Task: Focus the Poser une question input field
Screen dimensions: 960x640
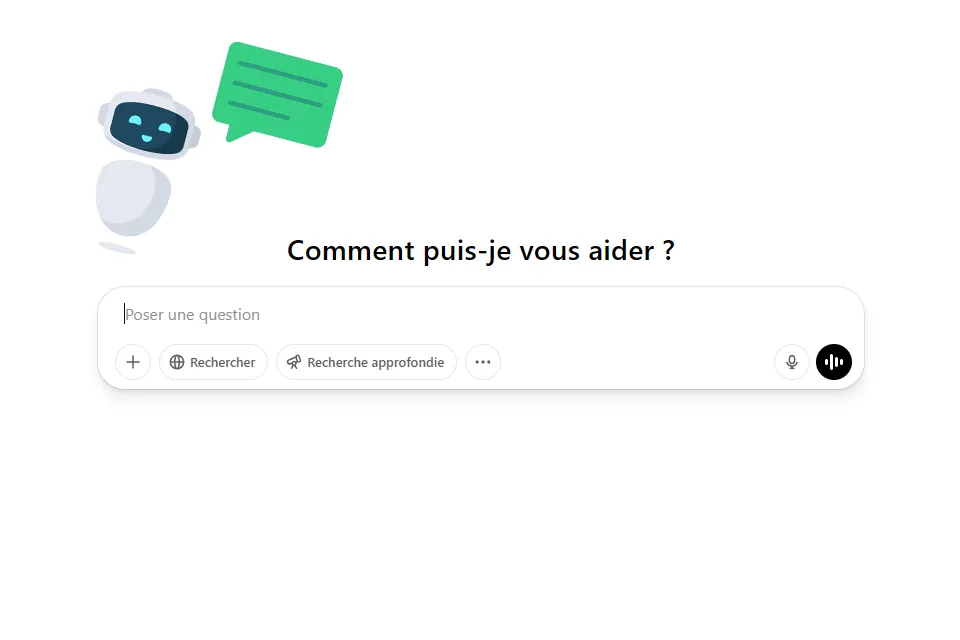Action: coord(481,314)
